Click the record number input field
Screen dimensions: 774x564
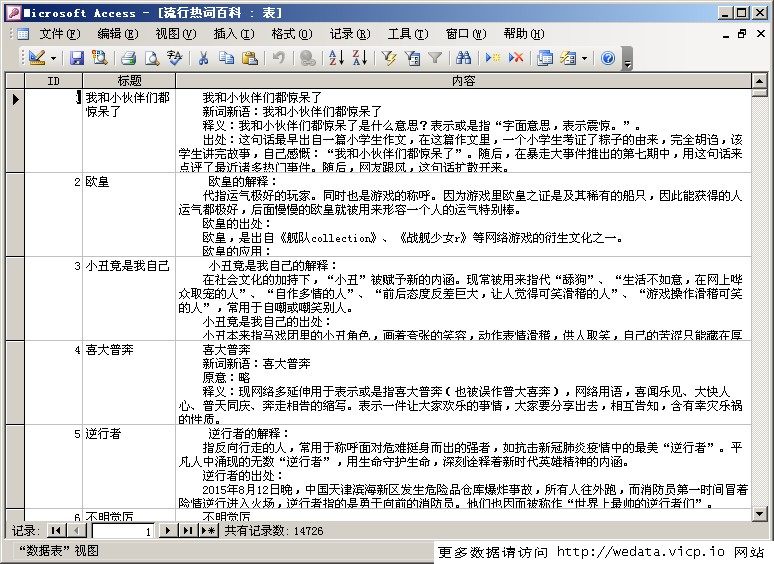(x=123, y=531)
